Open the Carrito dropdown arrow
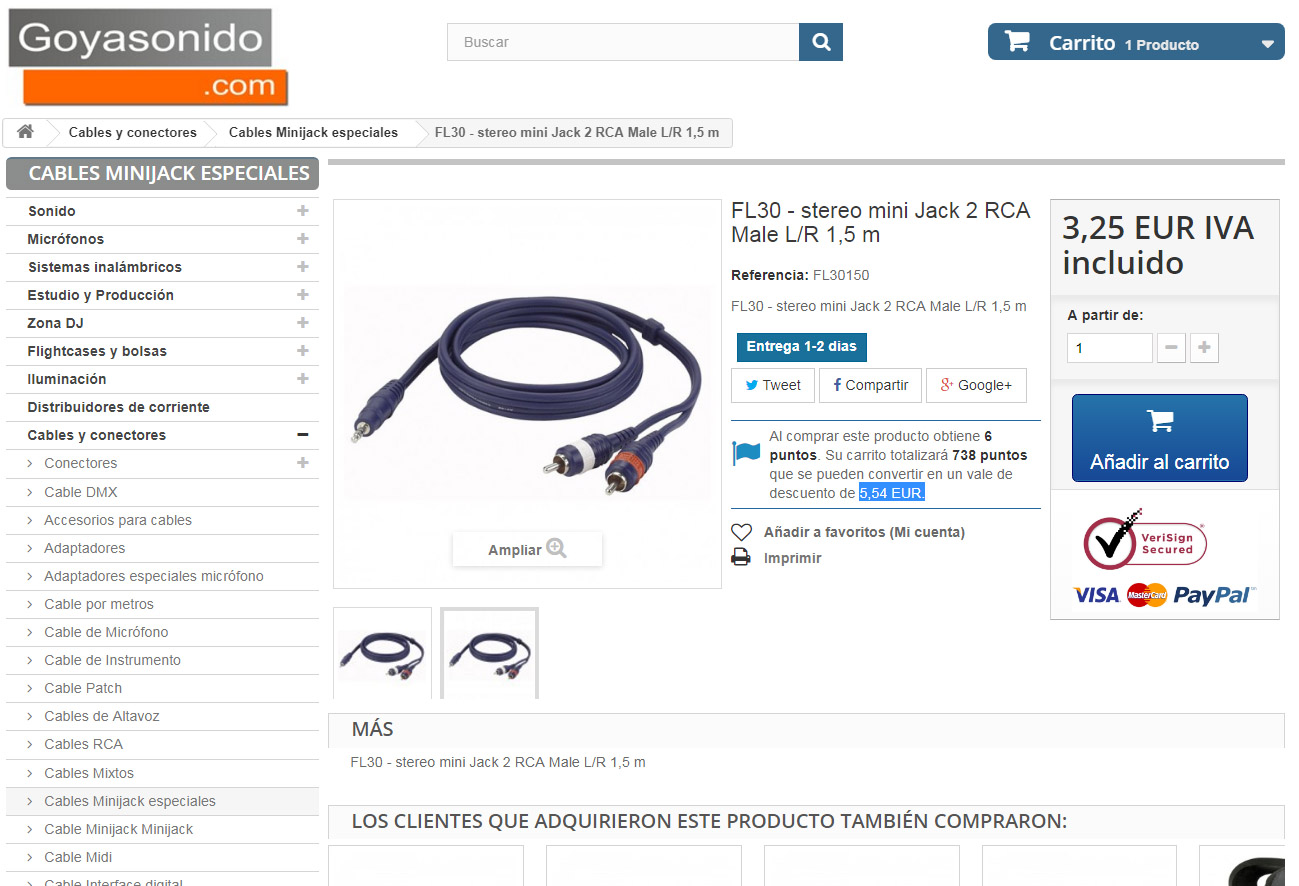The image size is (1299, 886). click(1267, 44)
